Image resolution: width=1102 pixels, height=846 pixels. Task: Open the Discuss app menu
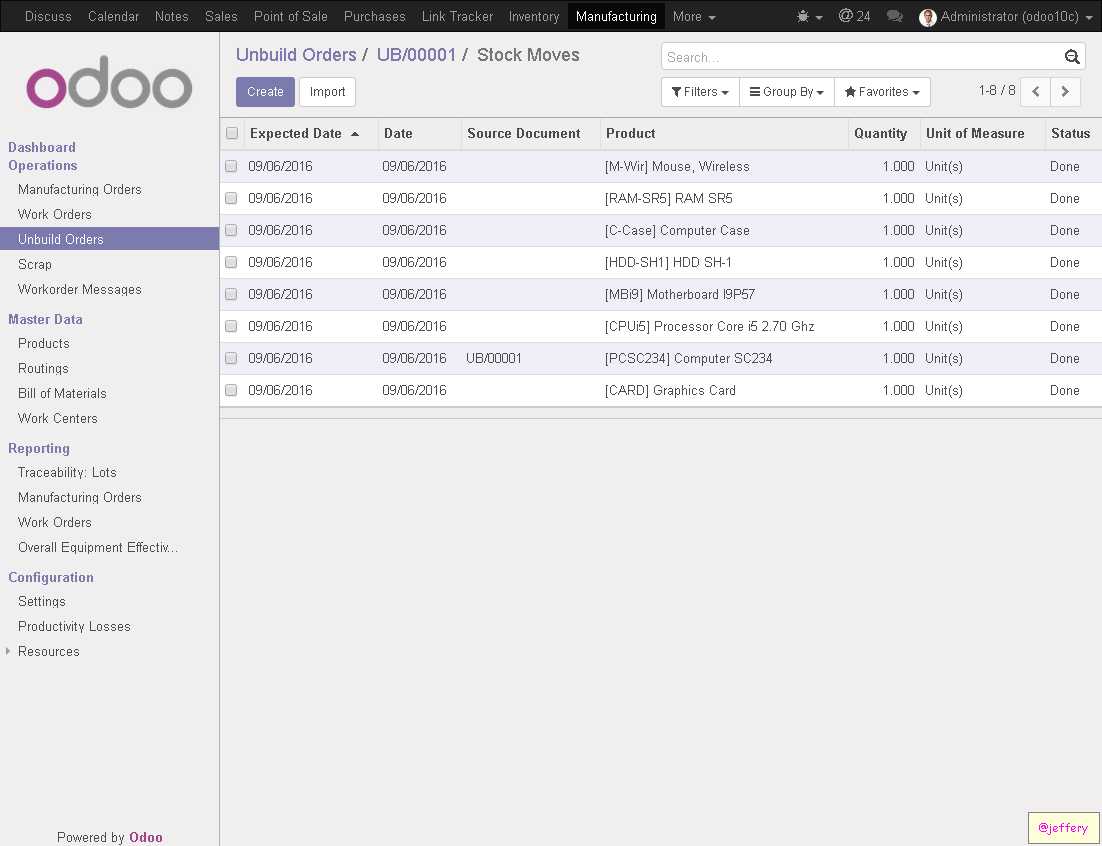click(48, 16)
